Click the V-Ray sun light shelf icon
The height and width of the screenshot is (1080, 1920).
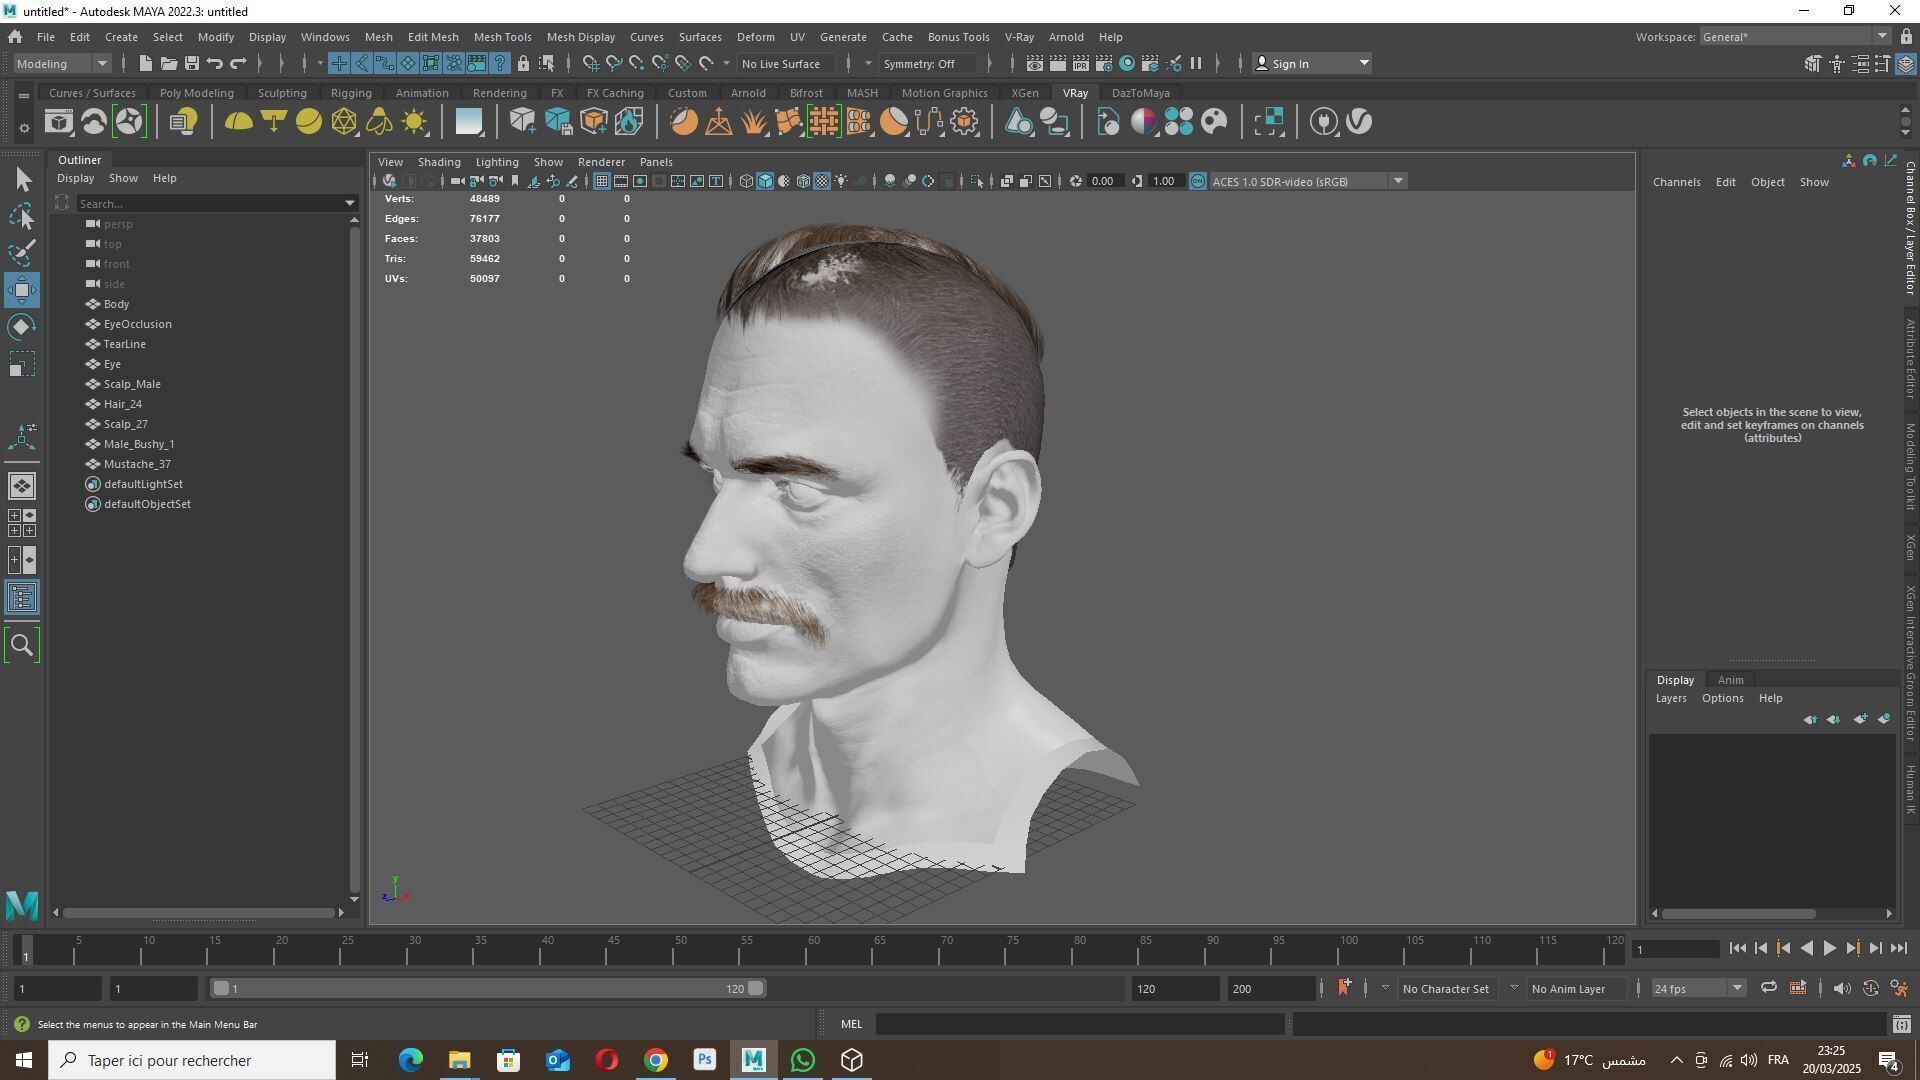[x=414, y=122]
